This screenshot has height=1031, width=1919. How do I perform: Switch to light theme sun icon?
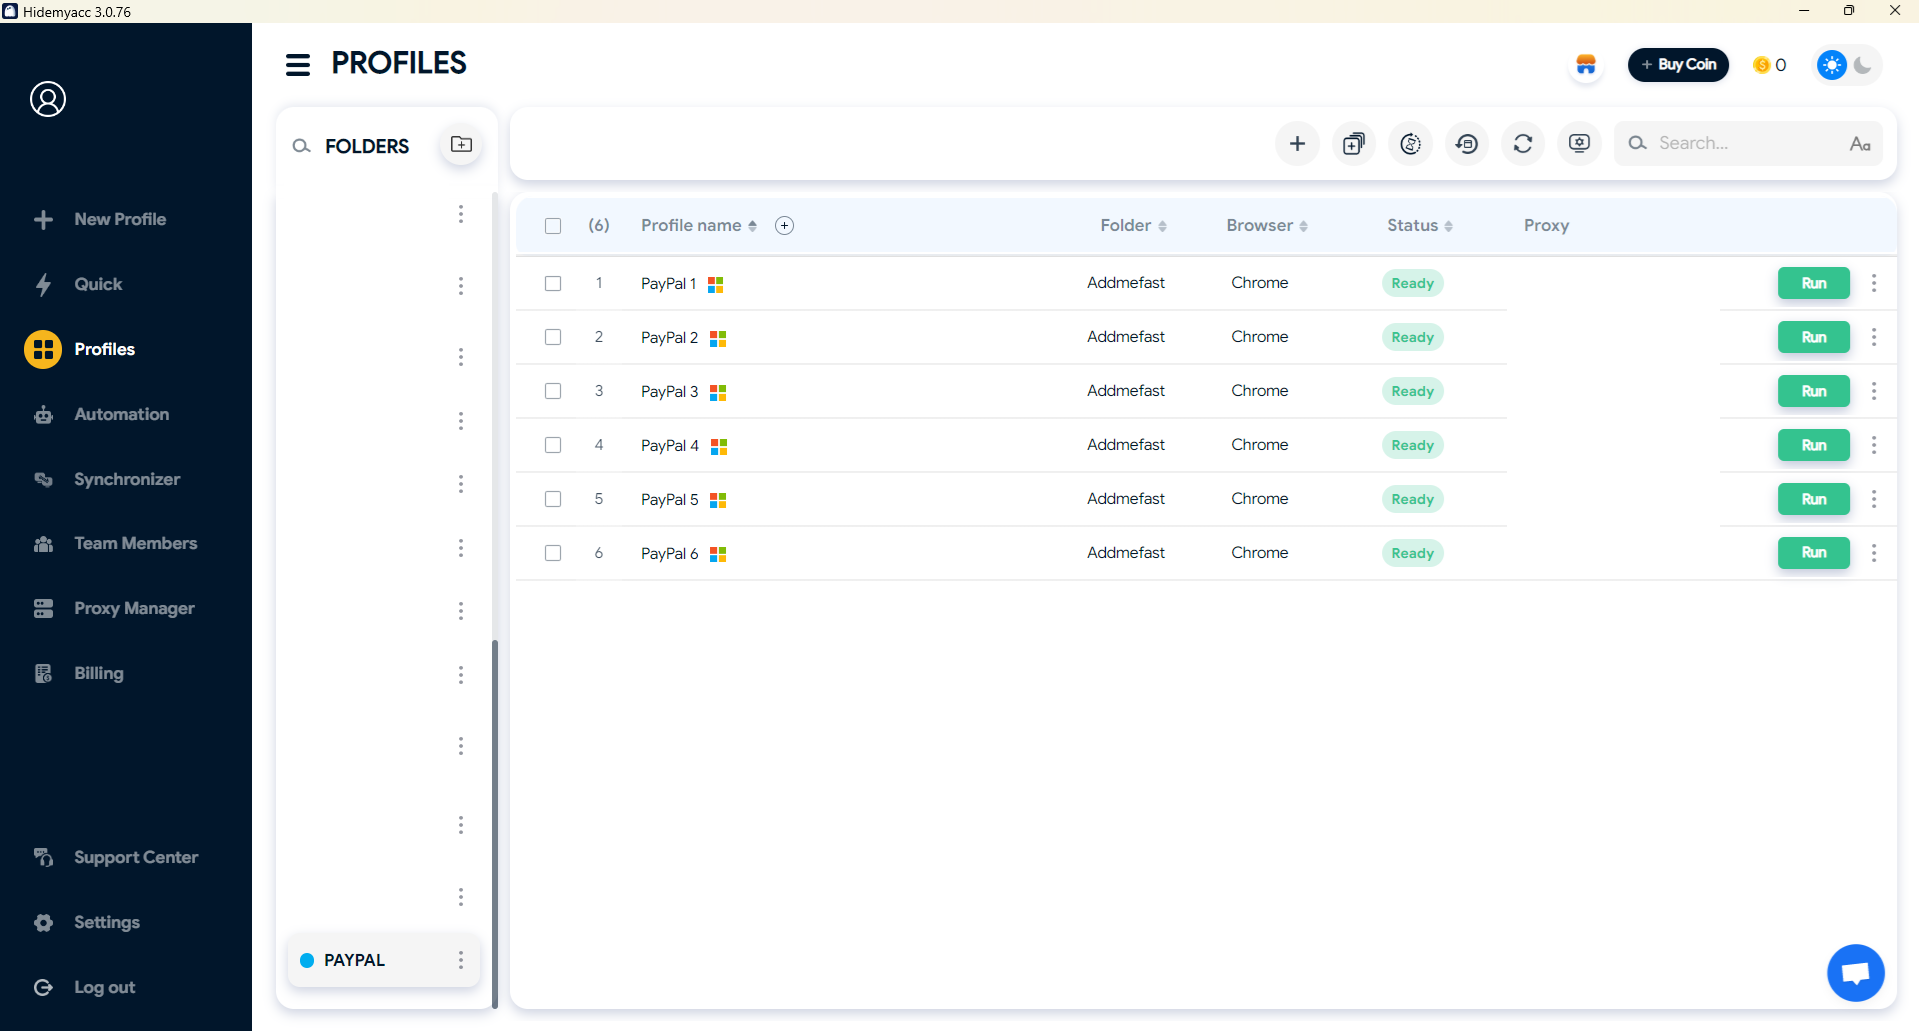pyautogui.click(x=1832, y=65)
